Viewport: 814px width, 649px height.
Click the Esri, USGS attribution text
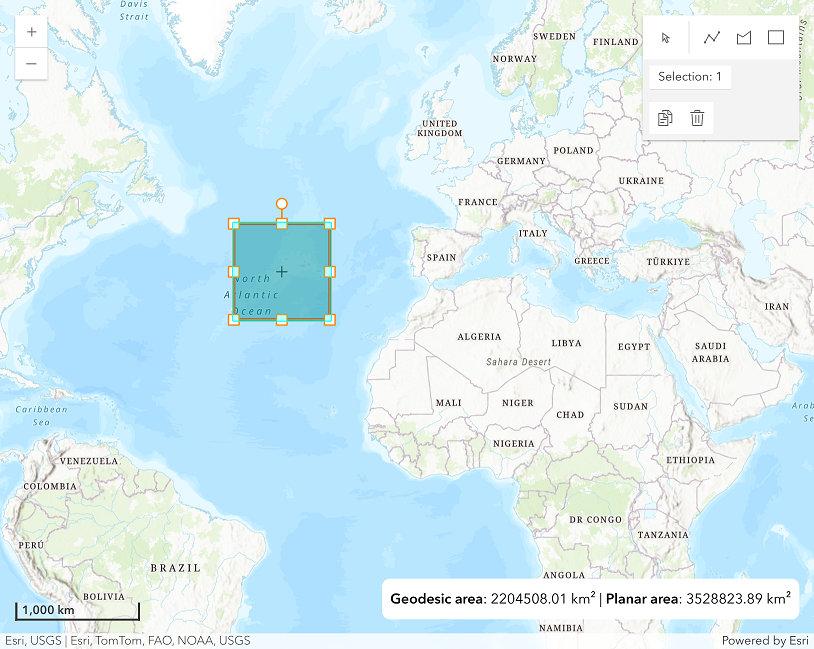point(33,641)
